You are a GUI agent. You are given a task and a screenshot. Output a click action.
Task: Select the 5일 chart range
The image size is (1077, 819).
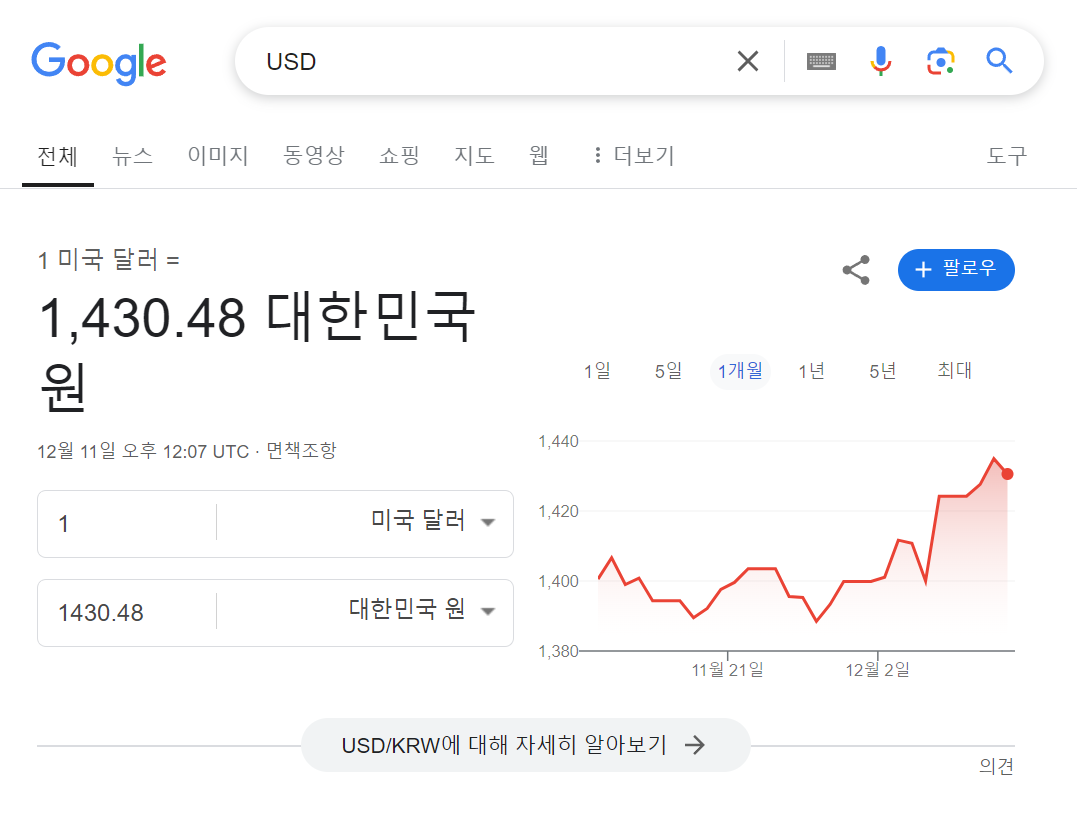tap(668, 372)
